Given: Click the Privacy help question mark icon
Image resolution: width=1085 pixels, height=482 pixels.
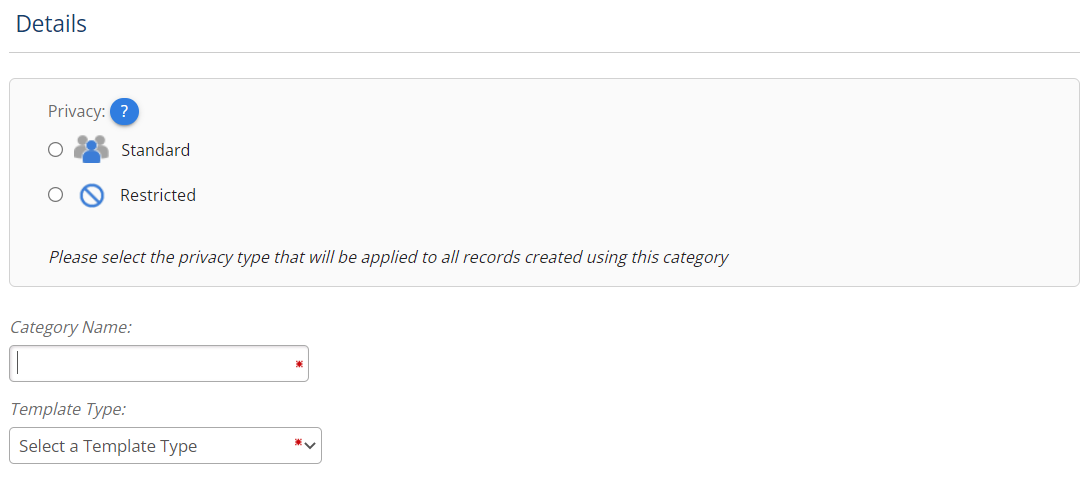Looking at the screenshot, I should (x=124, y=112).
